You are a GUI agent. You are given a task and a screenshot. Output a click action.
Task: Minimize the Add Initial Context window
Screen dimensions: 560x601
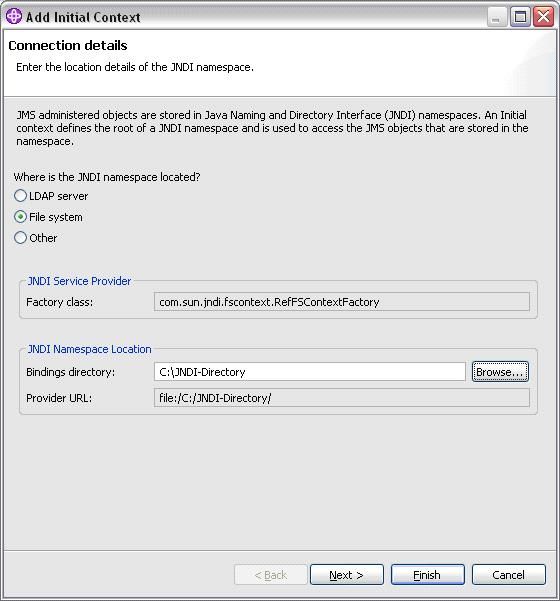tap(496, 17)
